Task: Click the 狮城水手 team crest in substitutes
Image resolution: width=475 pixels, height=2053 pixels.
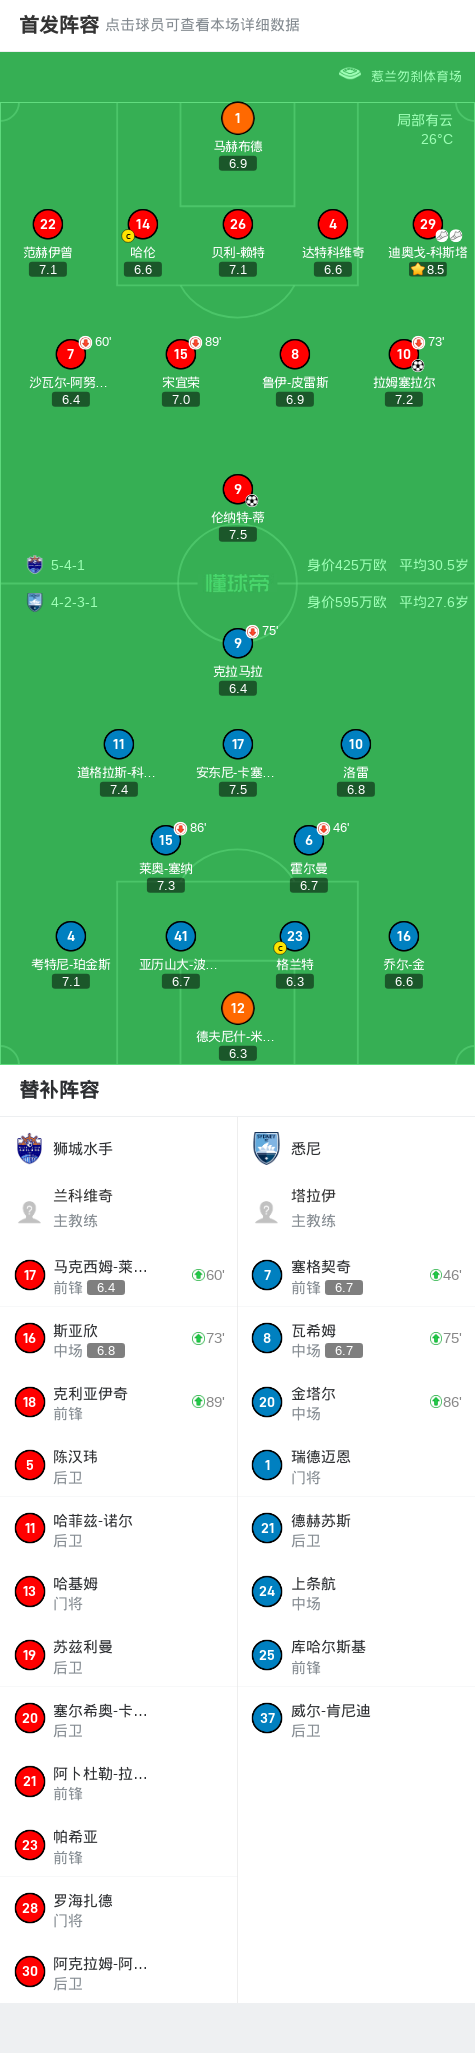Action: [x=29, y=1148]
